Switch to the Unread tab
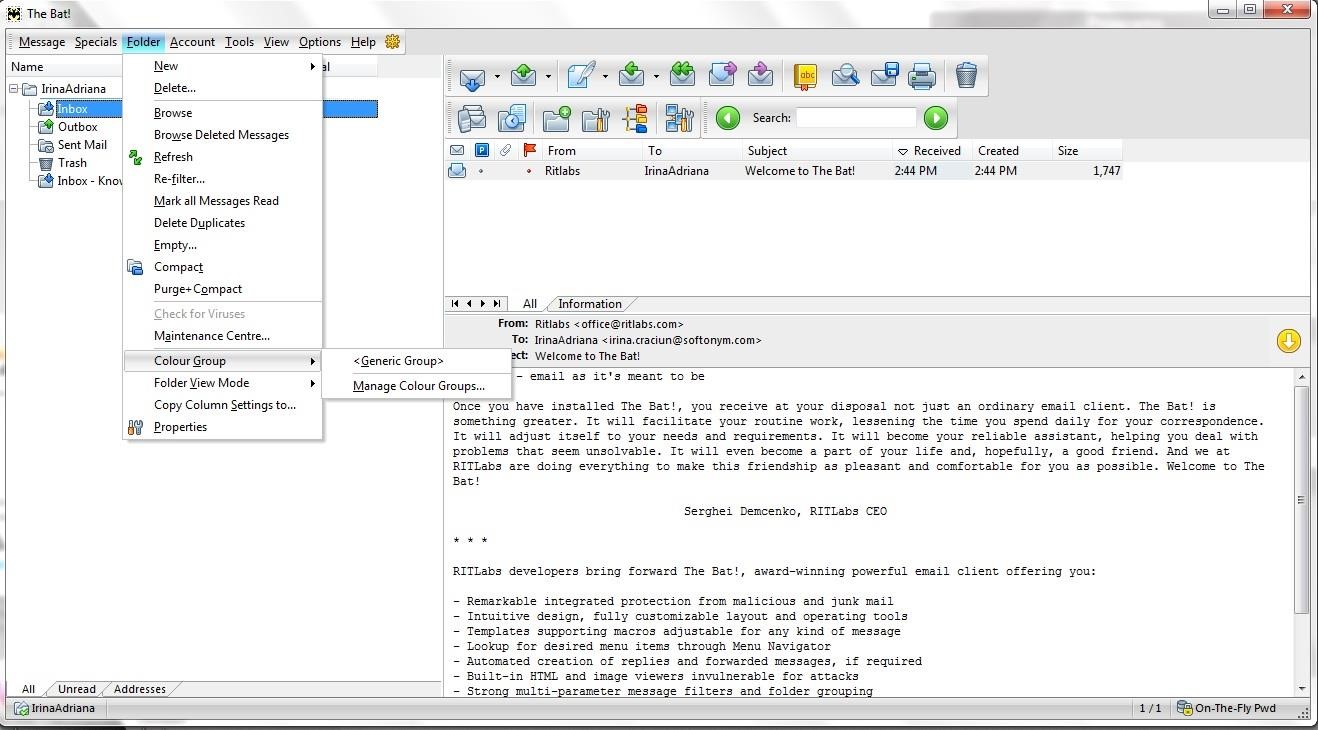Screen dimensions: 1318x730 tap(76, 689)
